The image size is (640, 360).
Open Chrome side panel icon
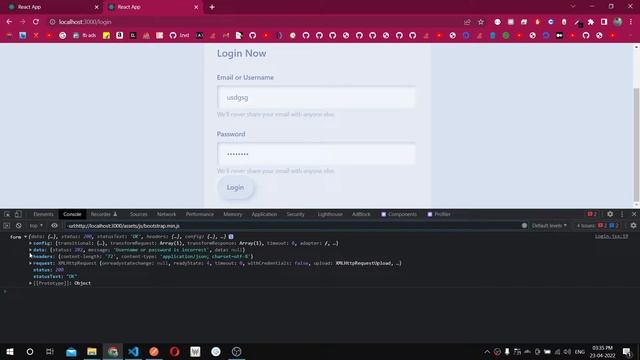pos(604,22)
